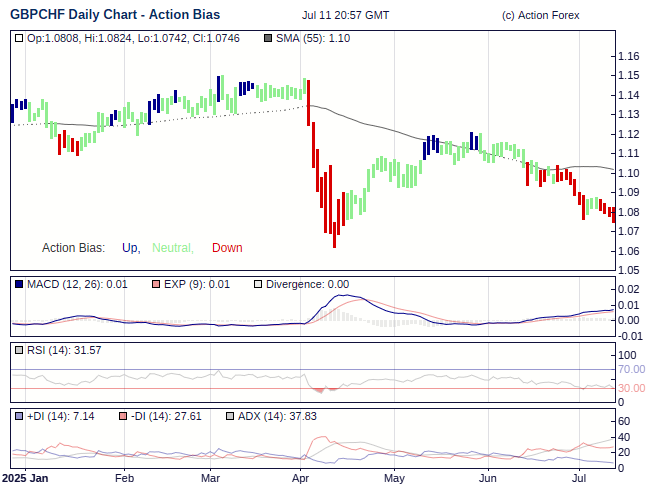Click the -DI (14) legend square

[x=122, y=415]
